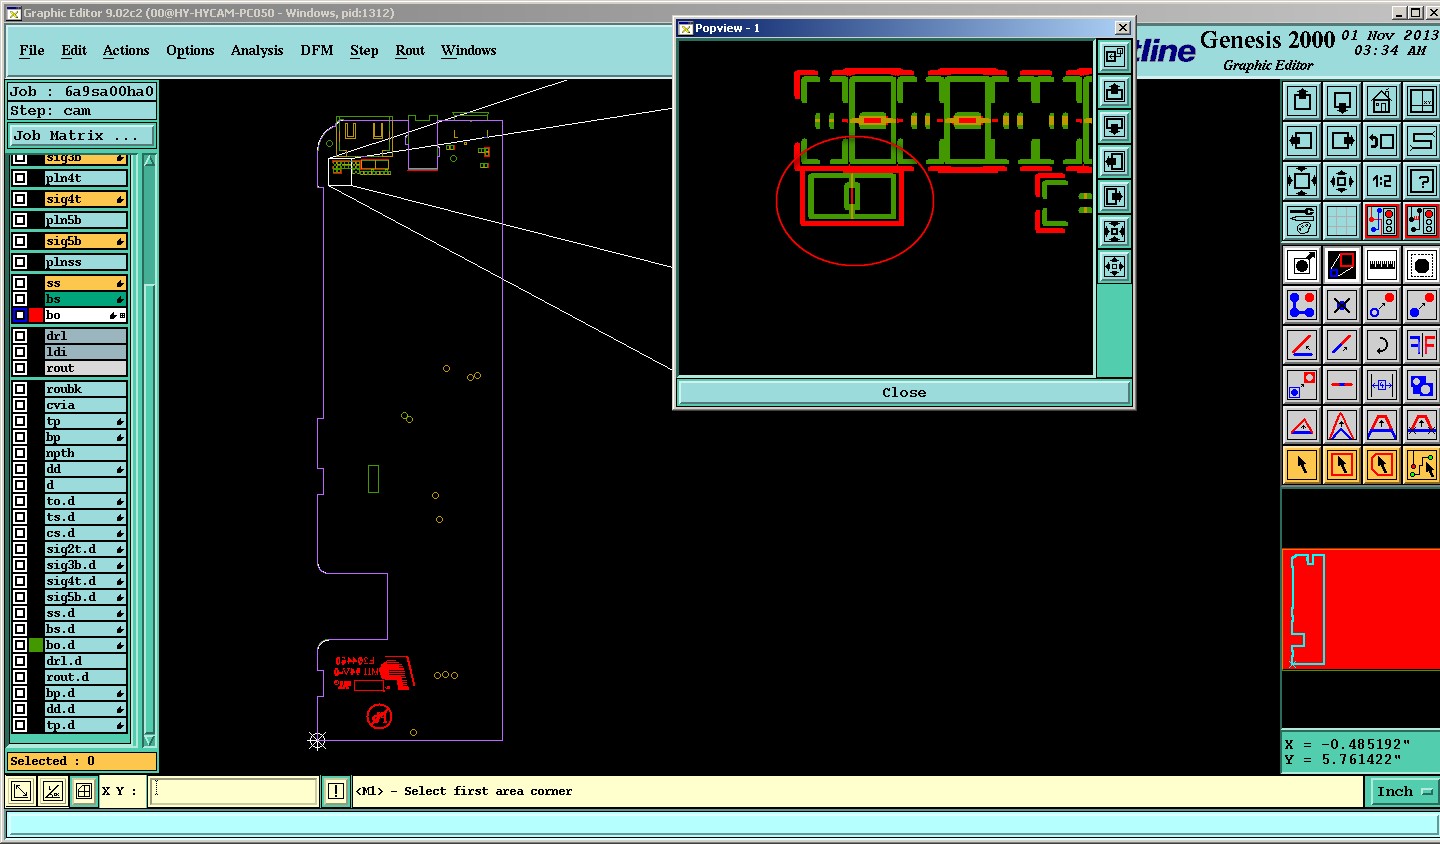Screen dimensions: 1440x844
Task: Toggle display checkbox for layer drl
Action: (x=20, y=336)
